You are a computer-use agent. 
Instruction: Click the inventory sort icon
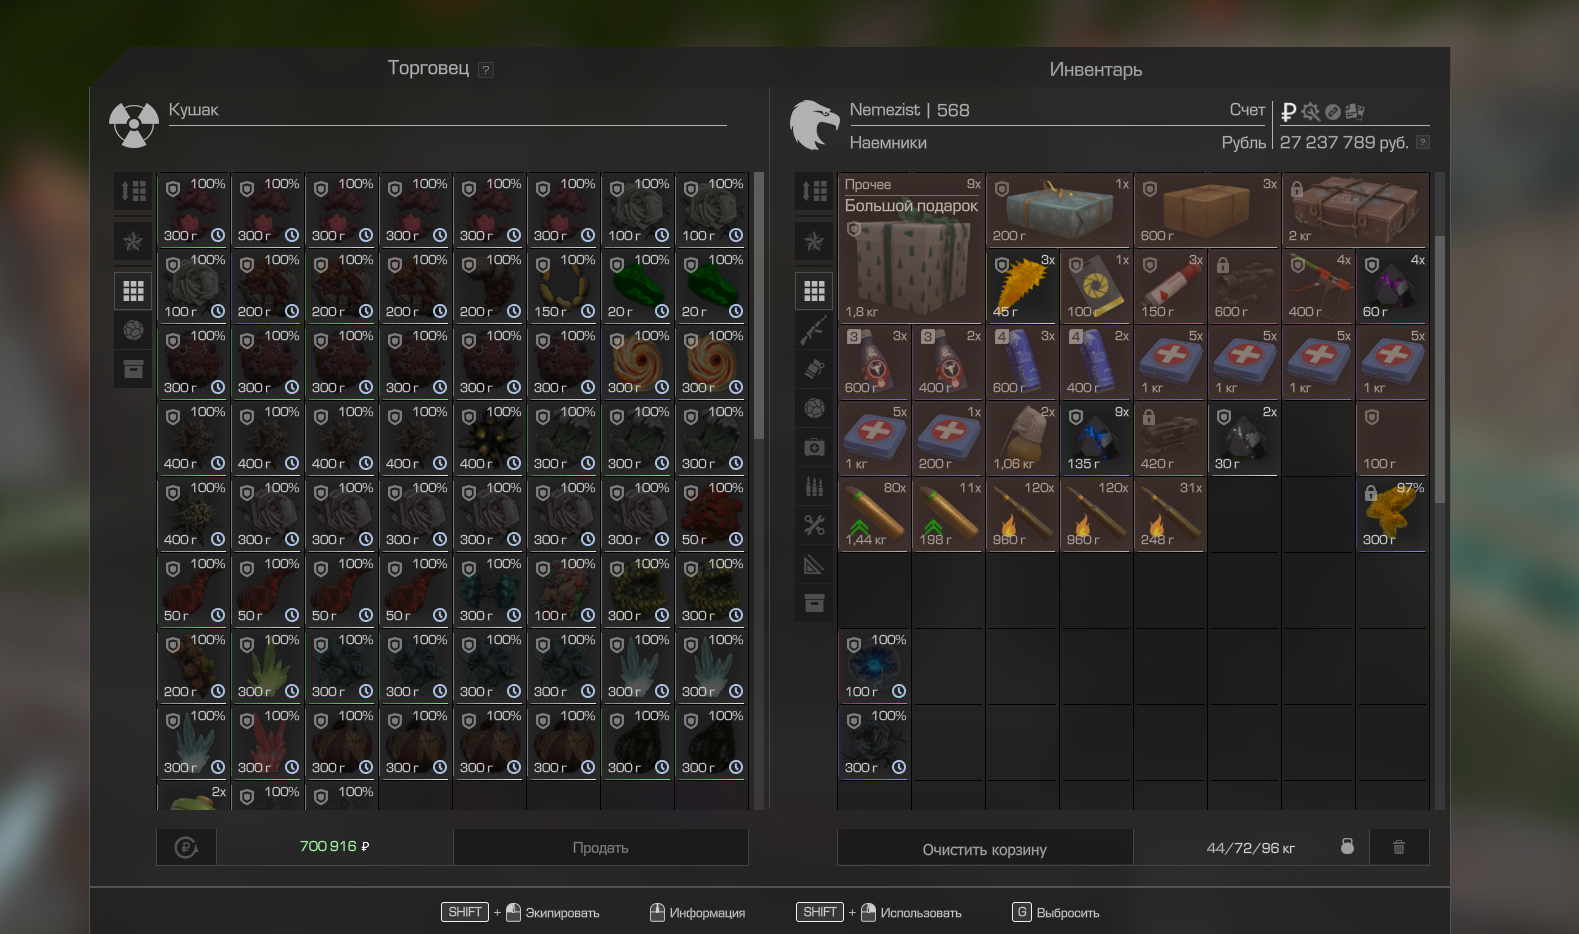tap(814, 190)
